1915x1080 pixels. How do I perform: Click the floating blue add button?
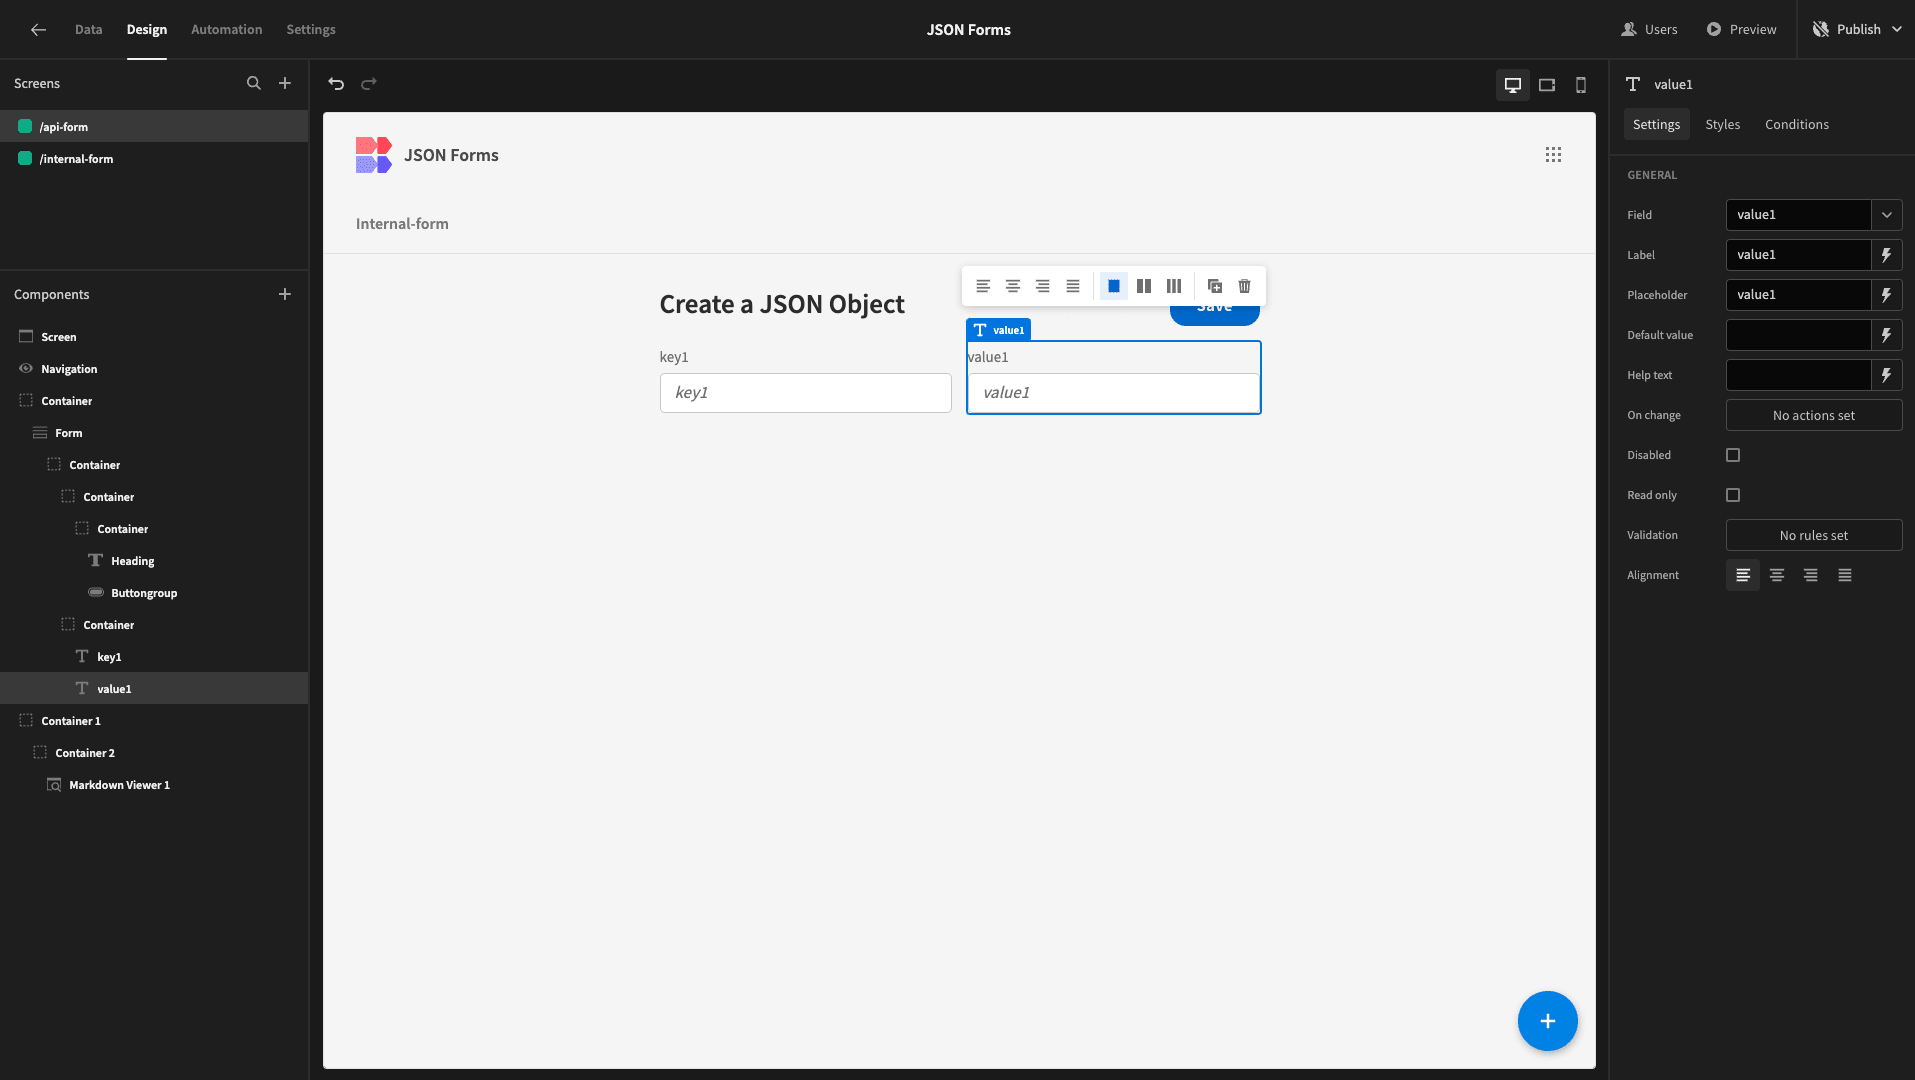(x=1547, y=1021)
